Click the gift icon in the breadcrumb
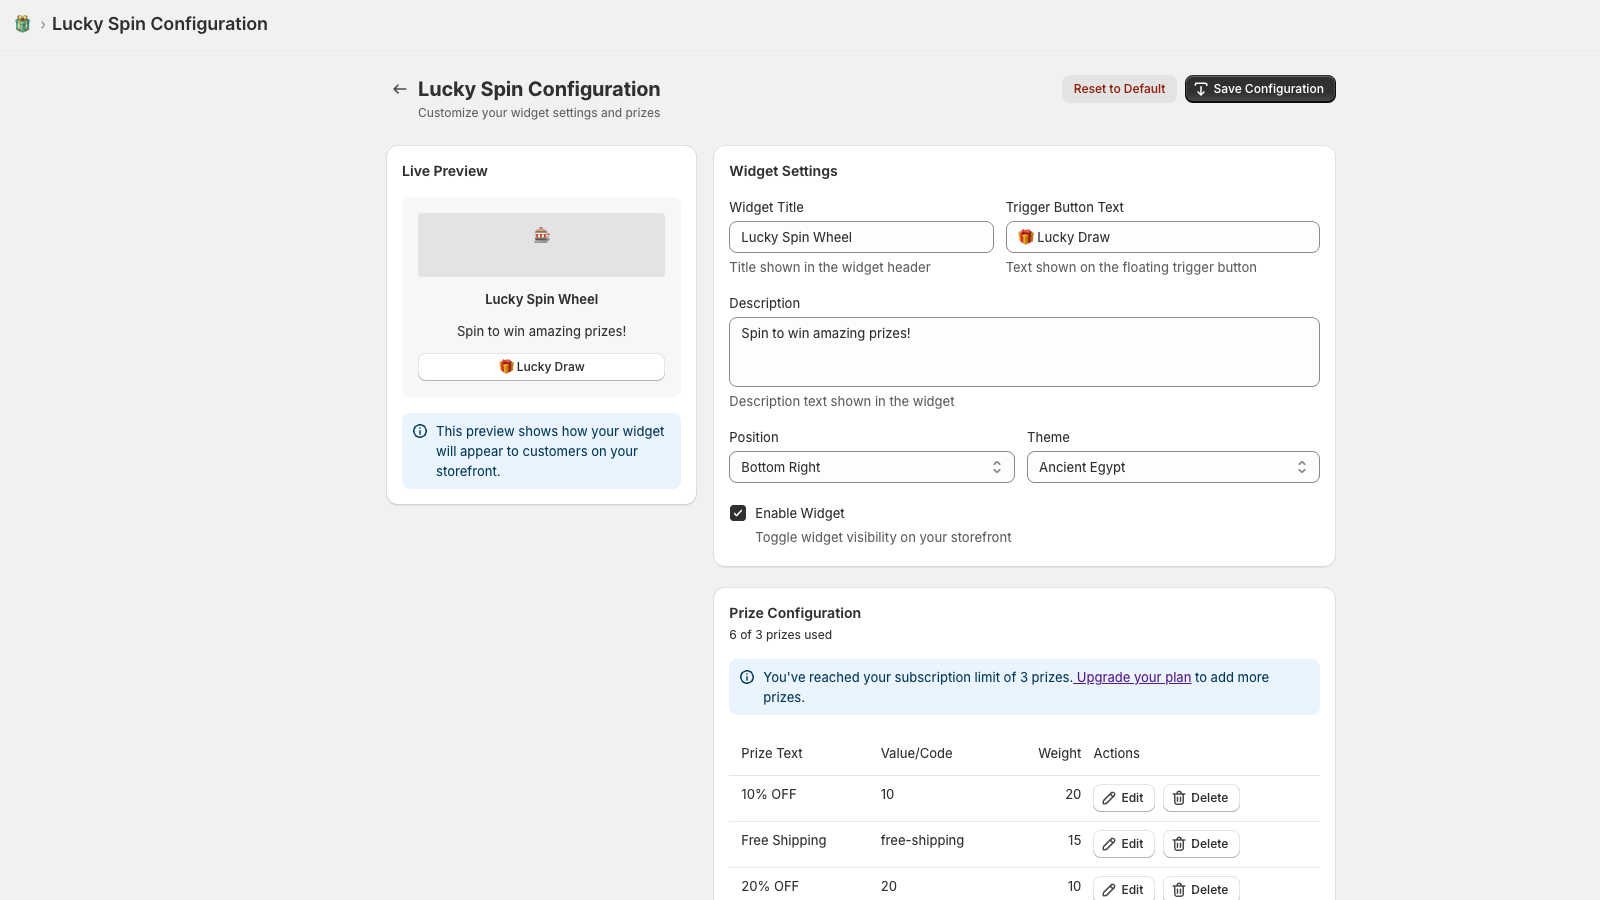This screenshot has height=900, width=1600. coord(22,23)
